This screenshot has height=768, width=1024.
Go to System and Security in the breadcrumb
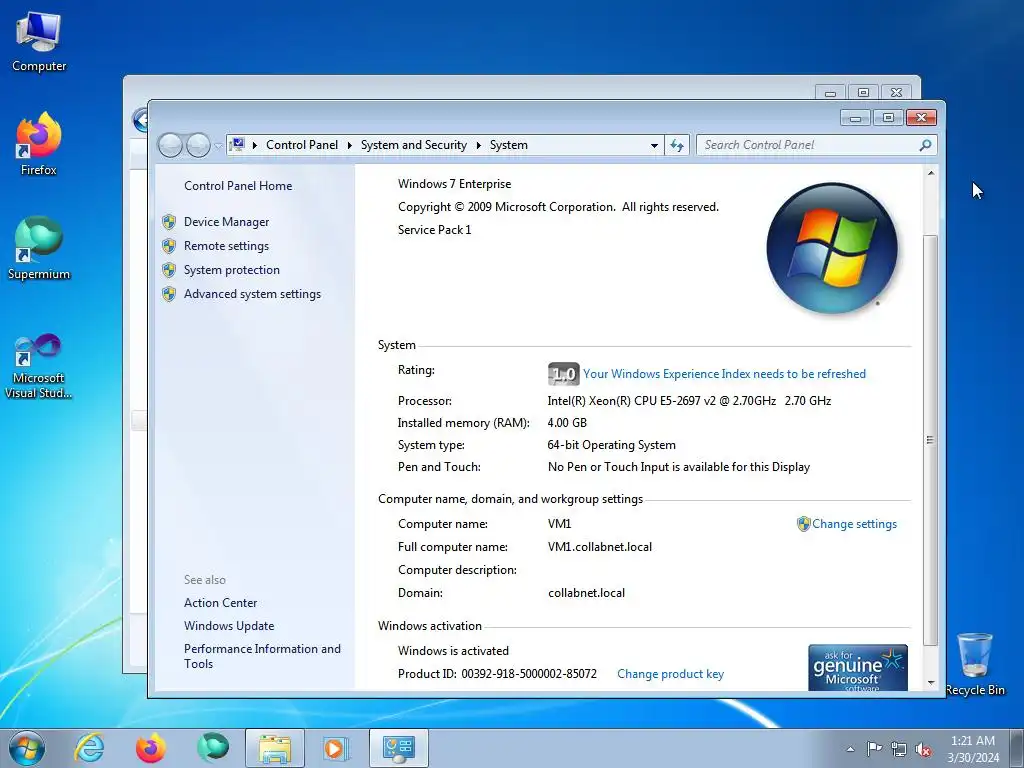point(413,145)
